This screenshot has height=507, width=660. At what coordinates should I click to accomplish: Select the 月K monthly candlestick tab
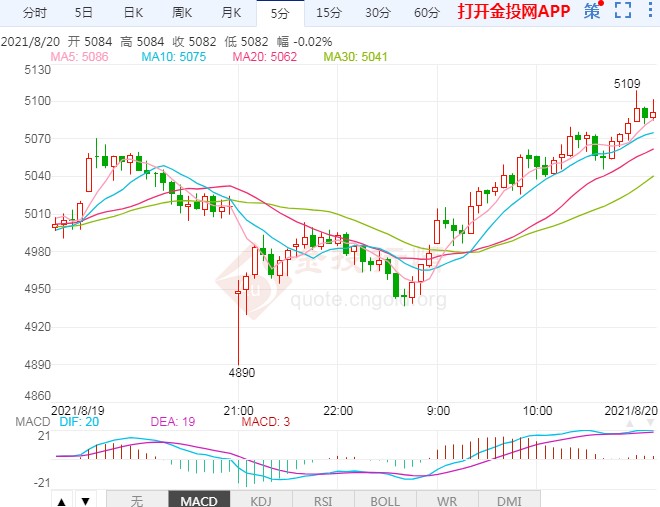(231, 13)
